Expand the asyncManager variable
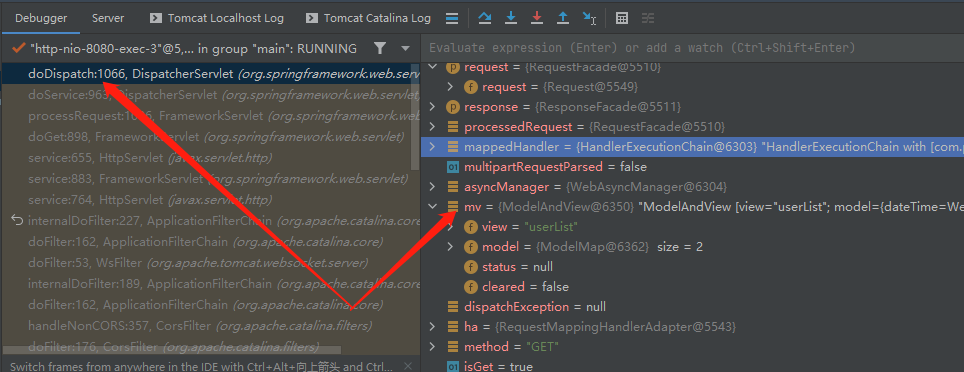Viewport: 964px width, 372px height. 433,186
